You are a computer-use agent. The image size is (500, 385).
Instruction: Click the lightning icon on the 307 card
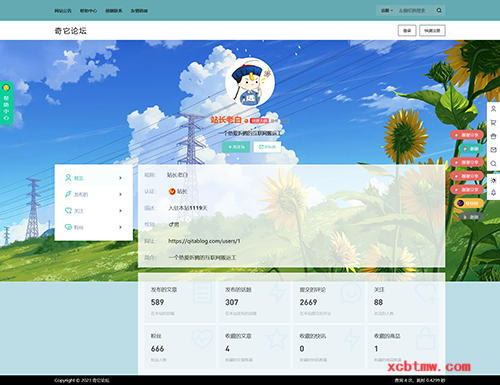point(277,292)
